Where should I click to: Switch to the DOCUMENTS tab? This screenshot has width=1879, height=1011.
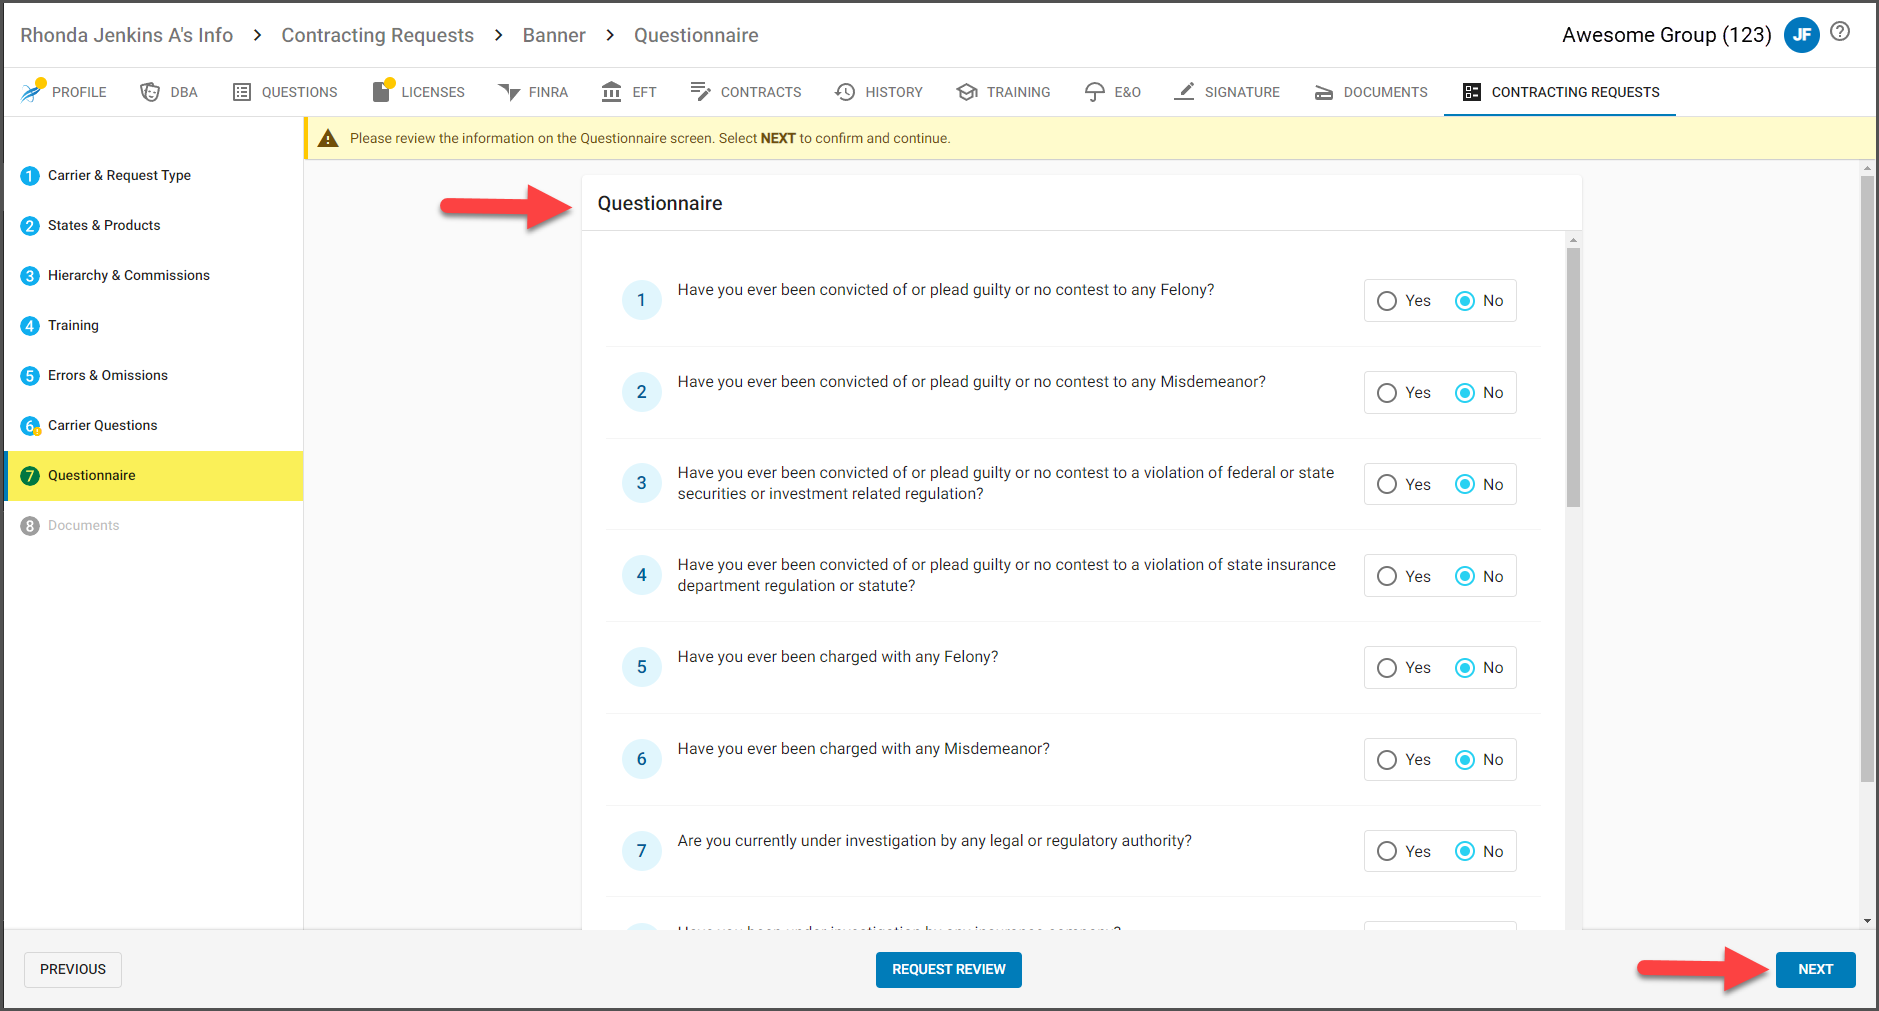click(x=1370, y=92)
